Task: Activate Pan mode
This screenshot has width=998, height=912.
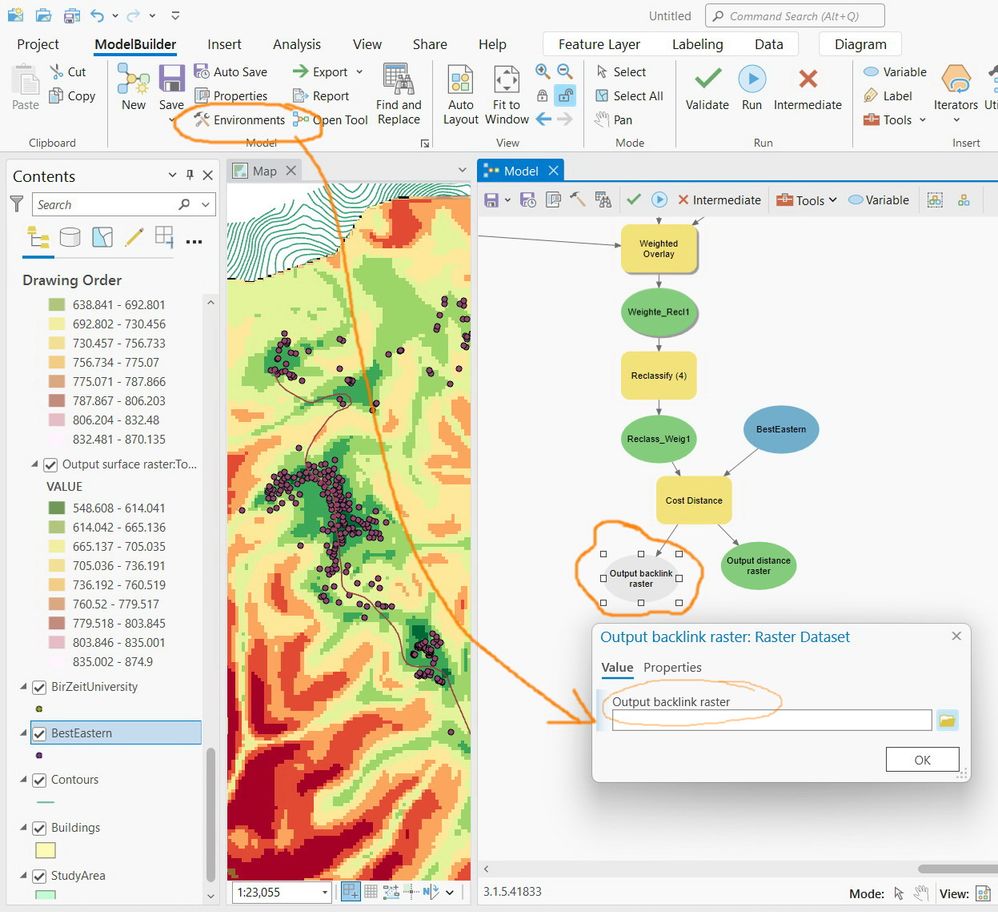Action: pos(614,120)
